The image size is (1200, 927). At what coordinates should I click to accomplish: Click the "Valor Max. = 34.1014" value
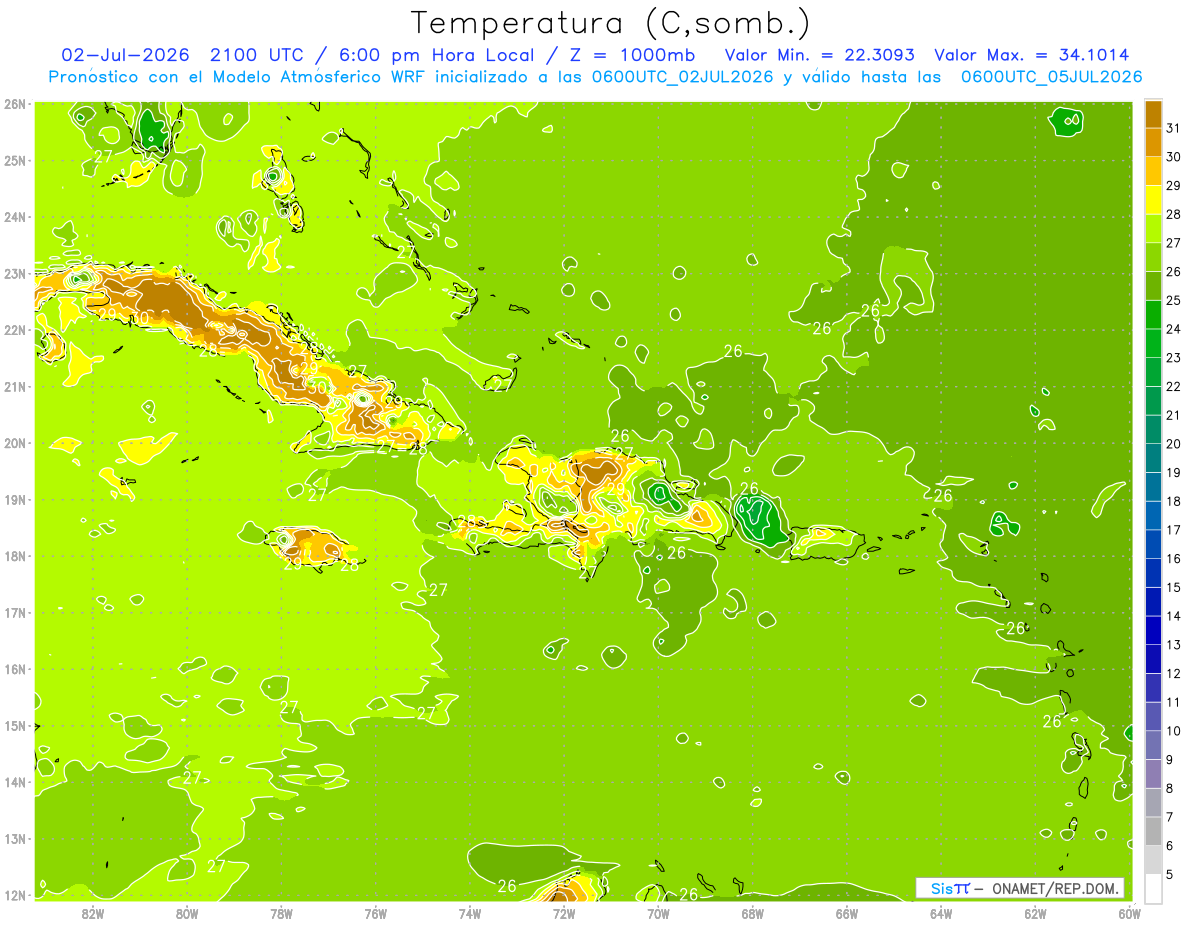[1031, 54]
